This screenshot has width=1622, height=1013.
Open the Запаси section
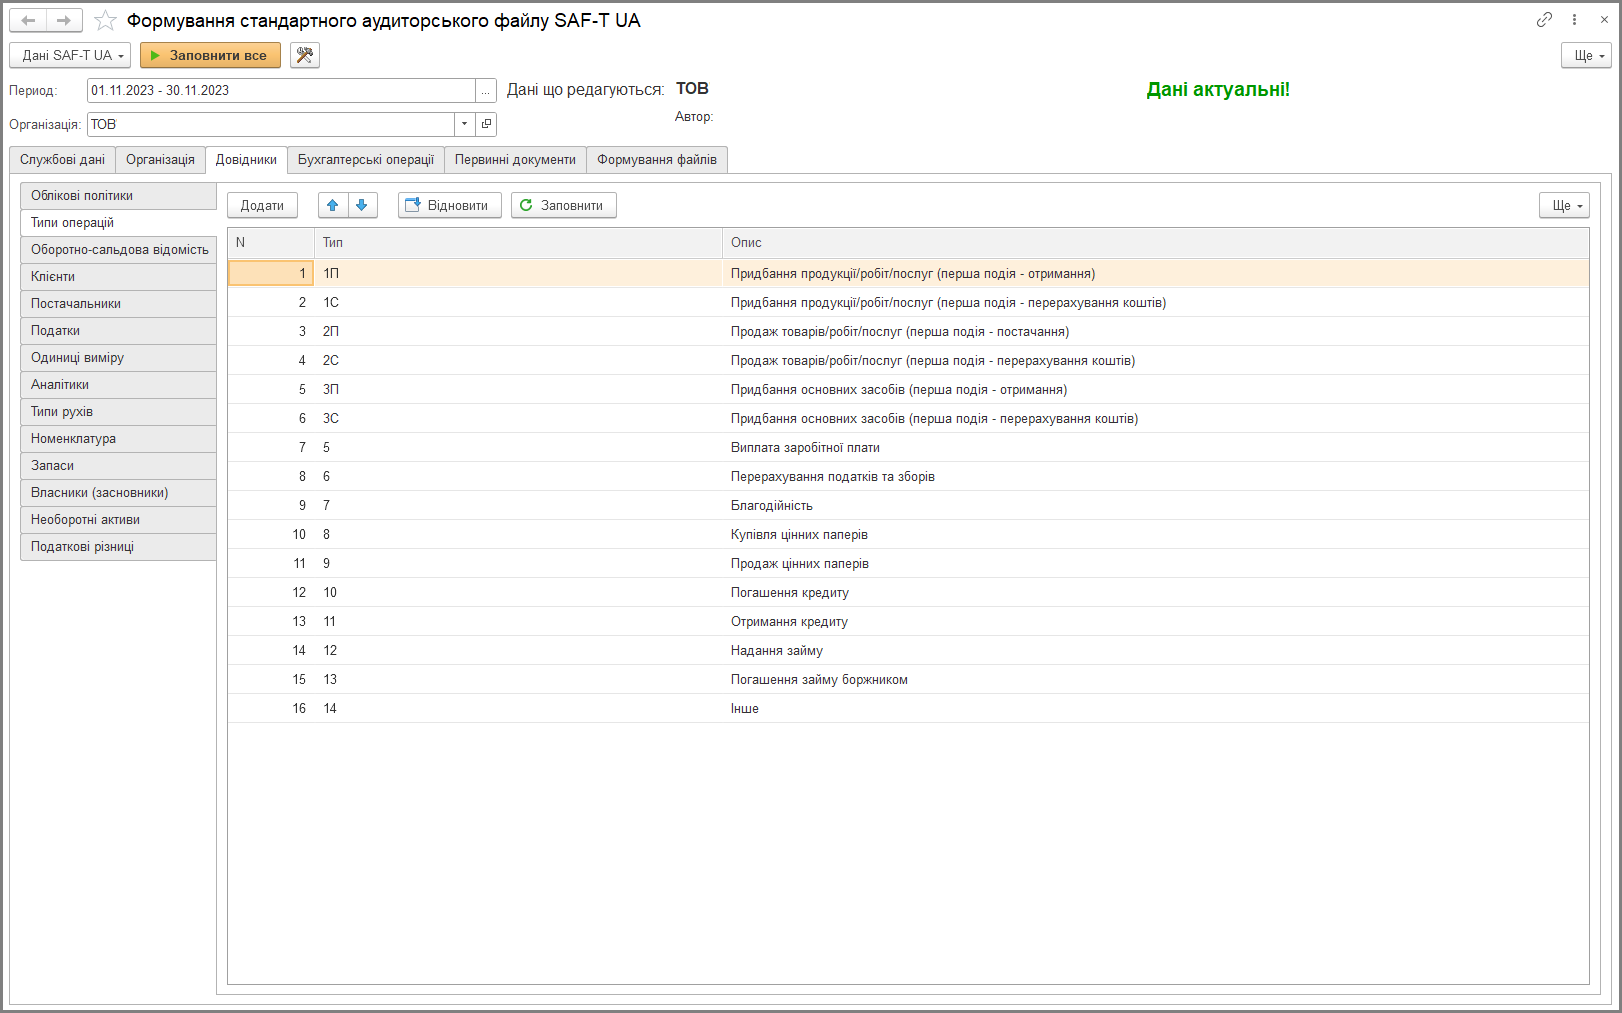118,466
